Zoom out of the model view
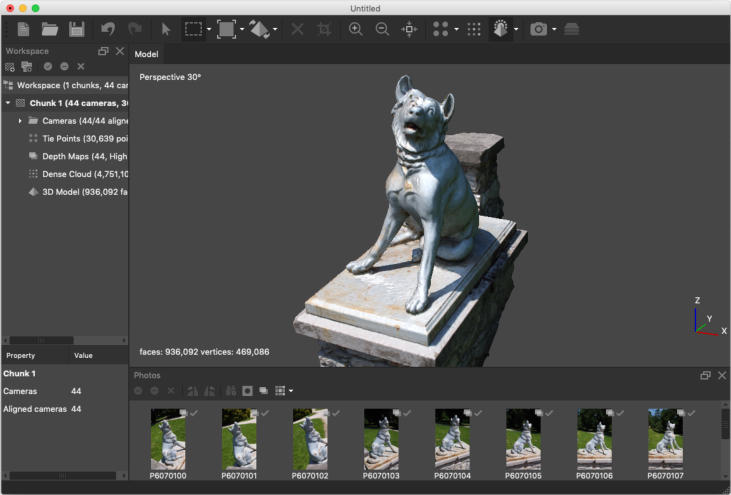 (382, 29)
